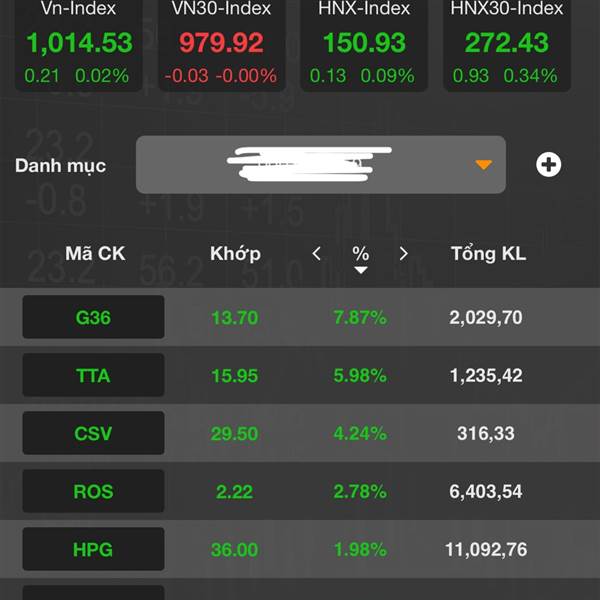The height and width of the screenshot is (600, 600).
Task: Sort by the Khớp column header
Action: tap(235, 254)
